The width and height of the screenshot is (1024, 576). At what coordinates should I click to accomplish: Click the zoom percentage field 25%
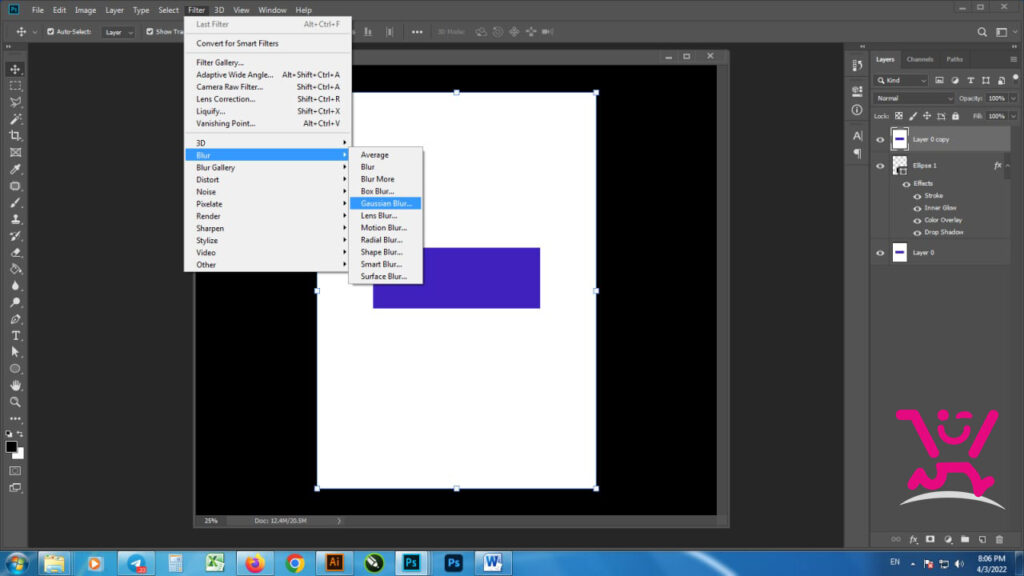[211, 521]
